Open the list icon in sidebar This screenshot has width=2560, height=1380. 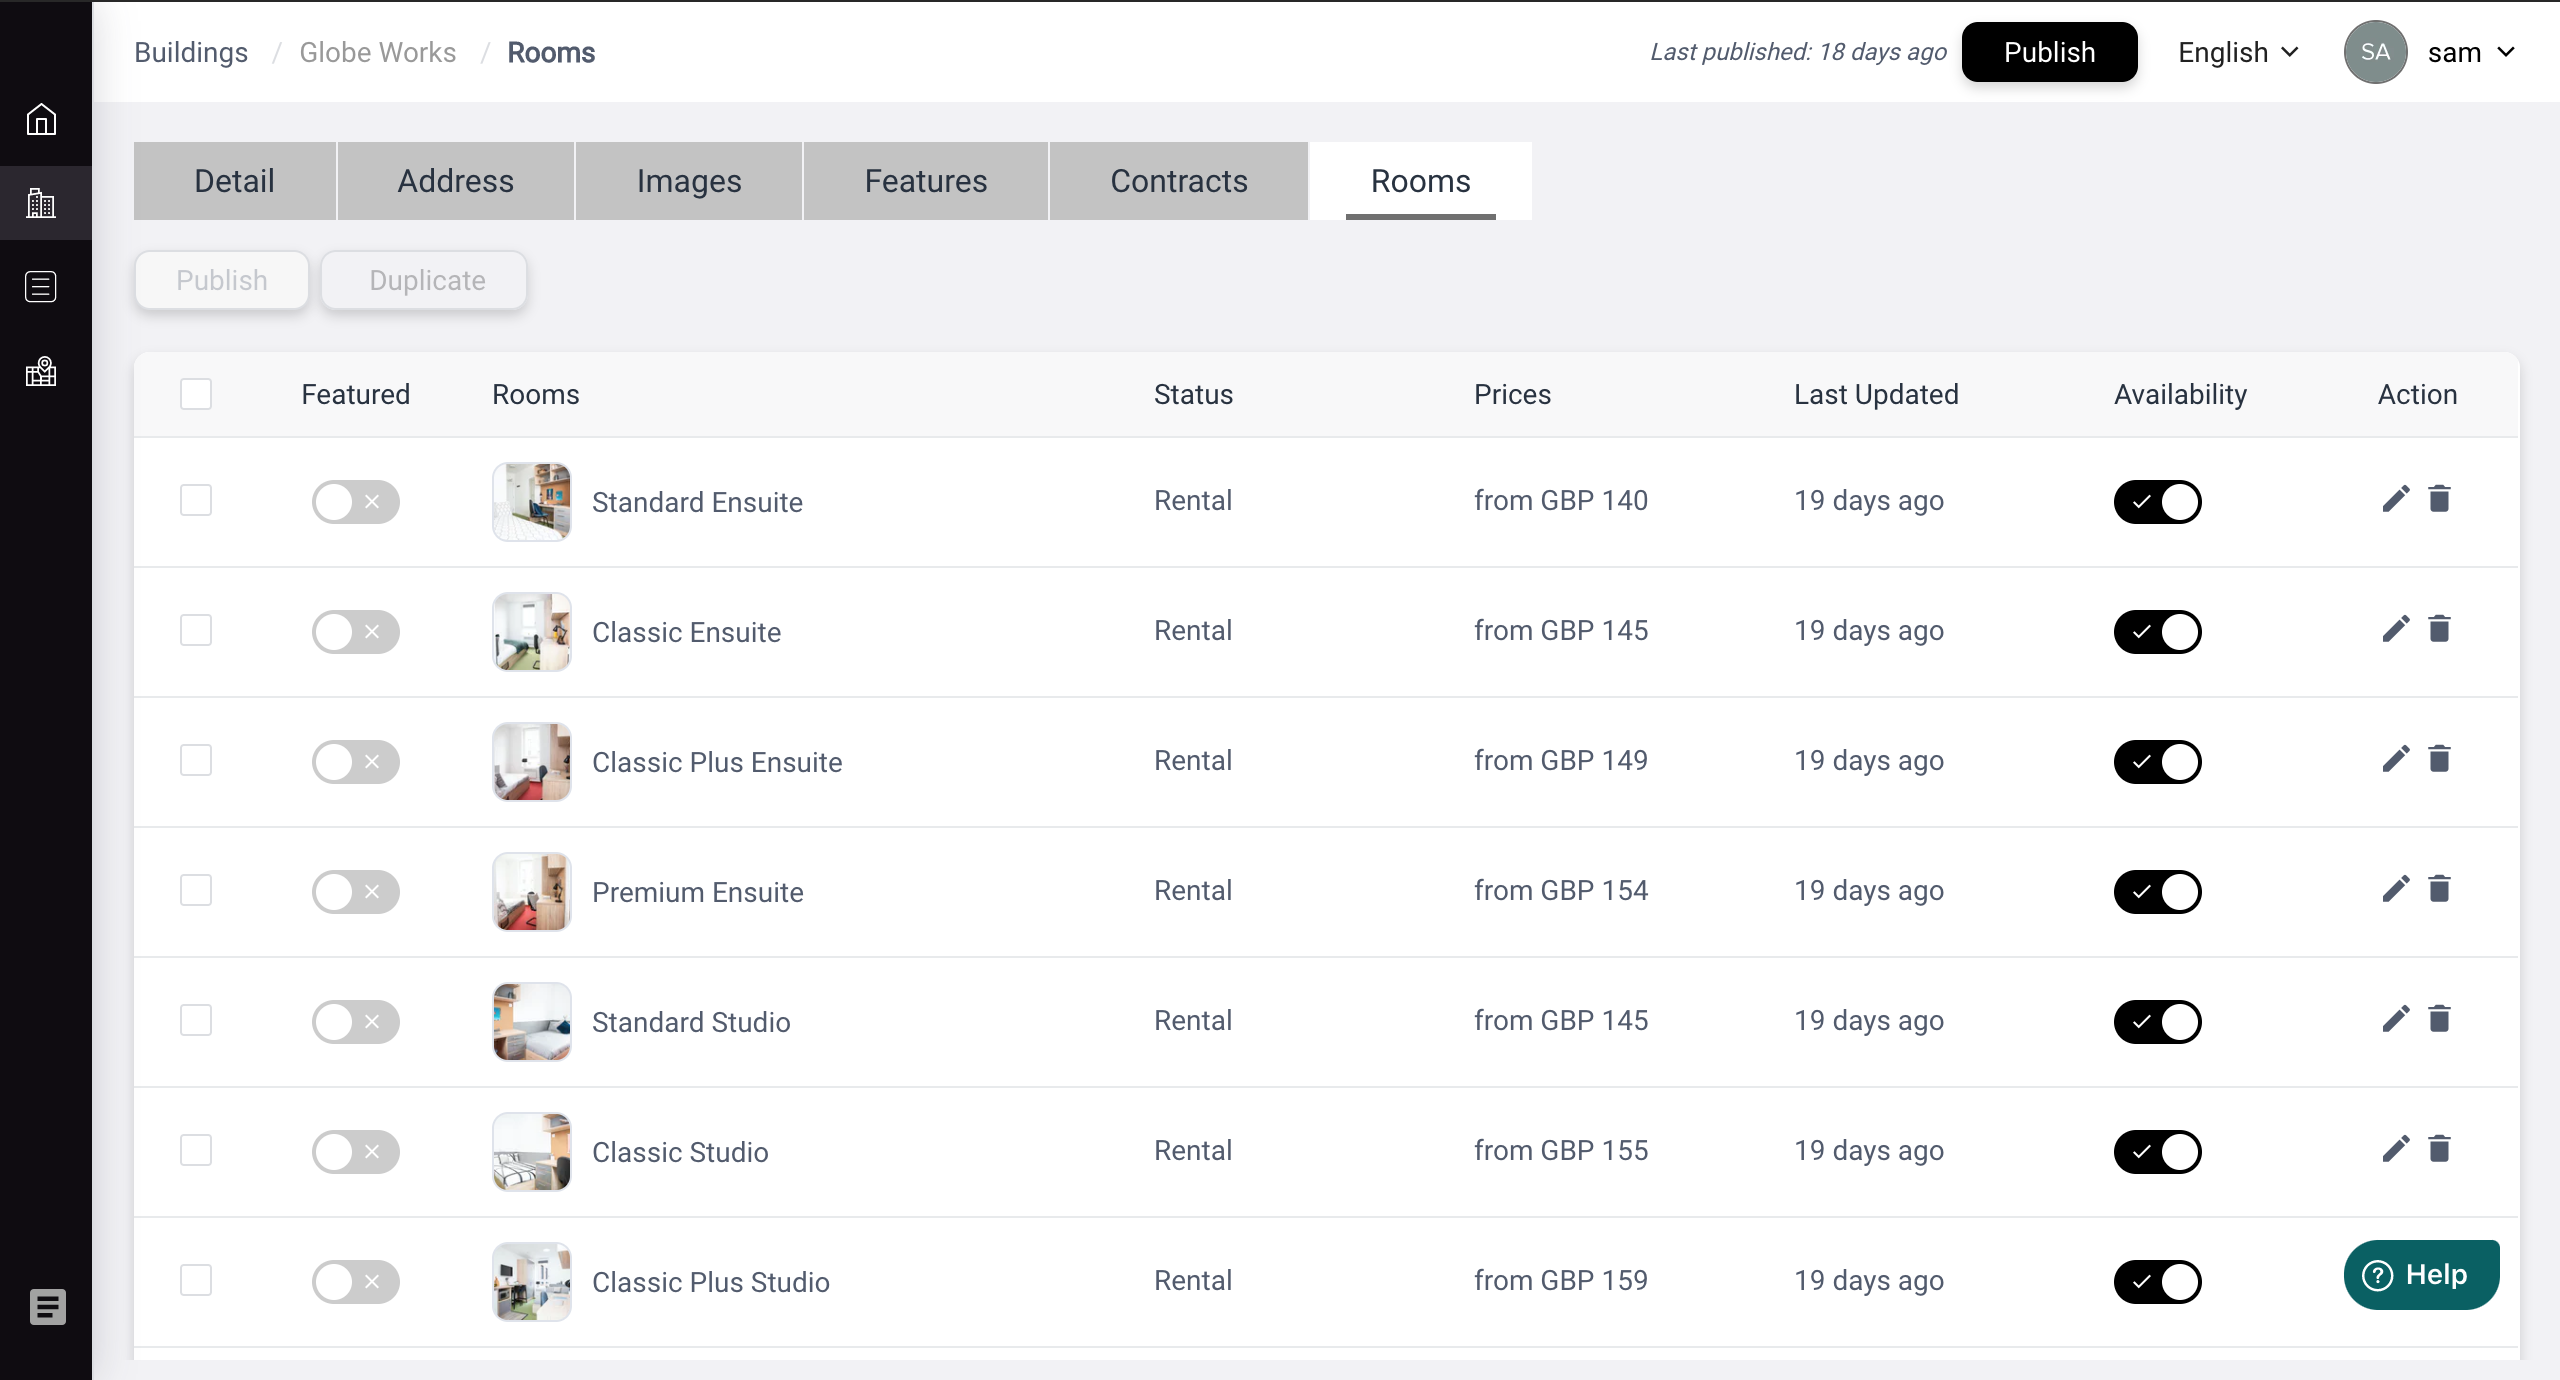coord(41,287)
